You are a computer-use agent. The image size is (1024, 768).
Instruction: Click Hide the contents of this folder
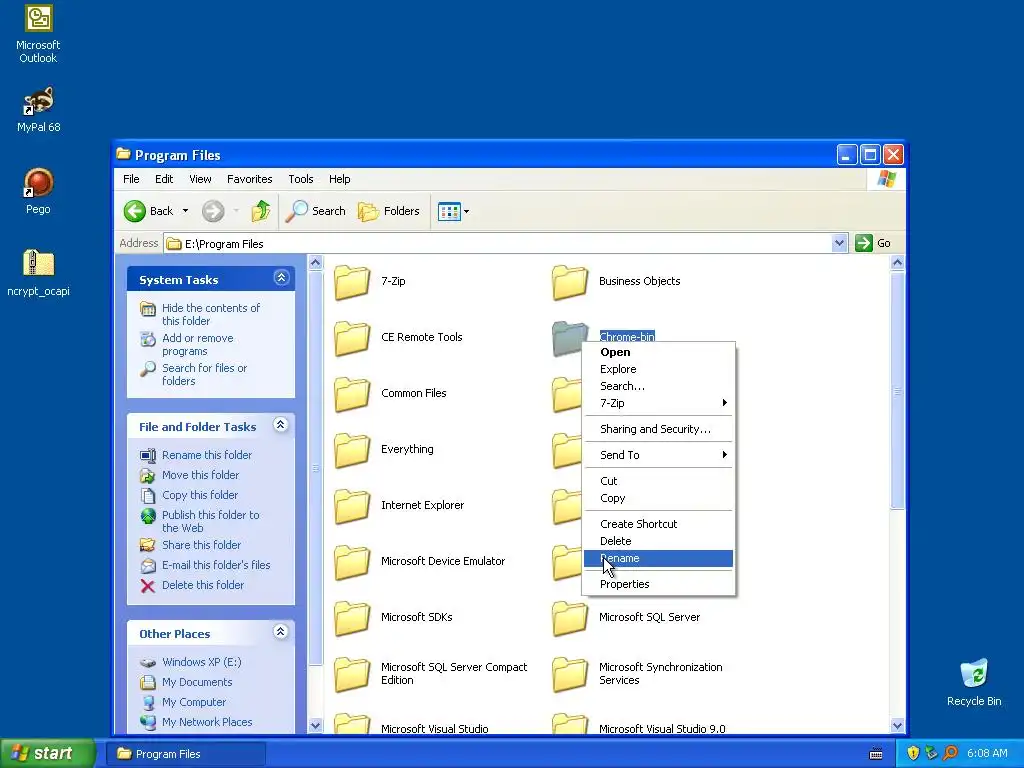coord(211,314)
